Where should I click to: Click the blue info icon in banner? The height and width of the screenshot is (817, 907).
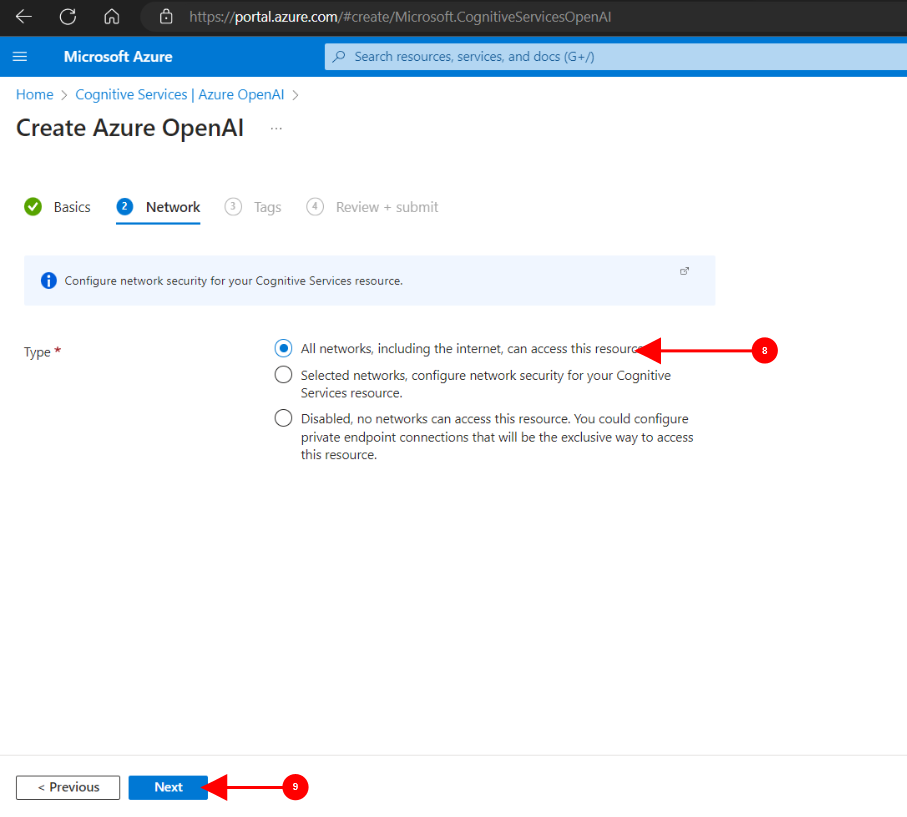[49, 281]
